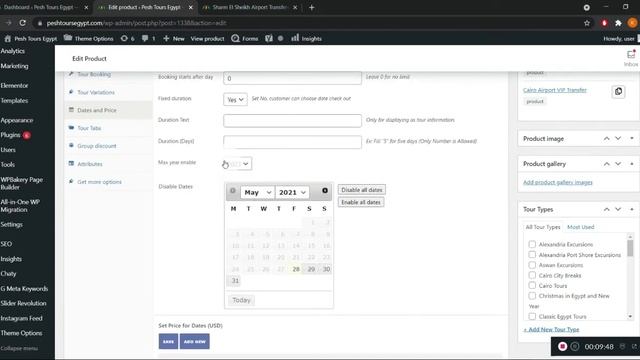The width and height of the screenshot is (640, 360).
Task: Move Product gallery panel down
Action: click(x=618, y=164)
